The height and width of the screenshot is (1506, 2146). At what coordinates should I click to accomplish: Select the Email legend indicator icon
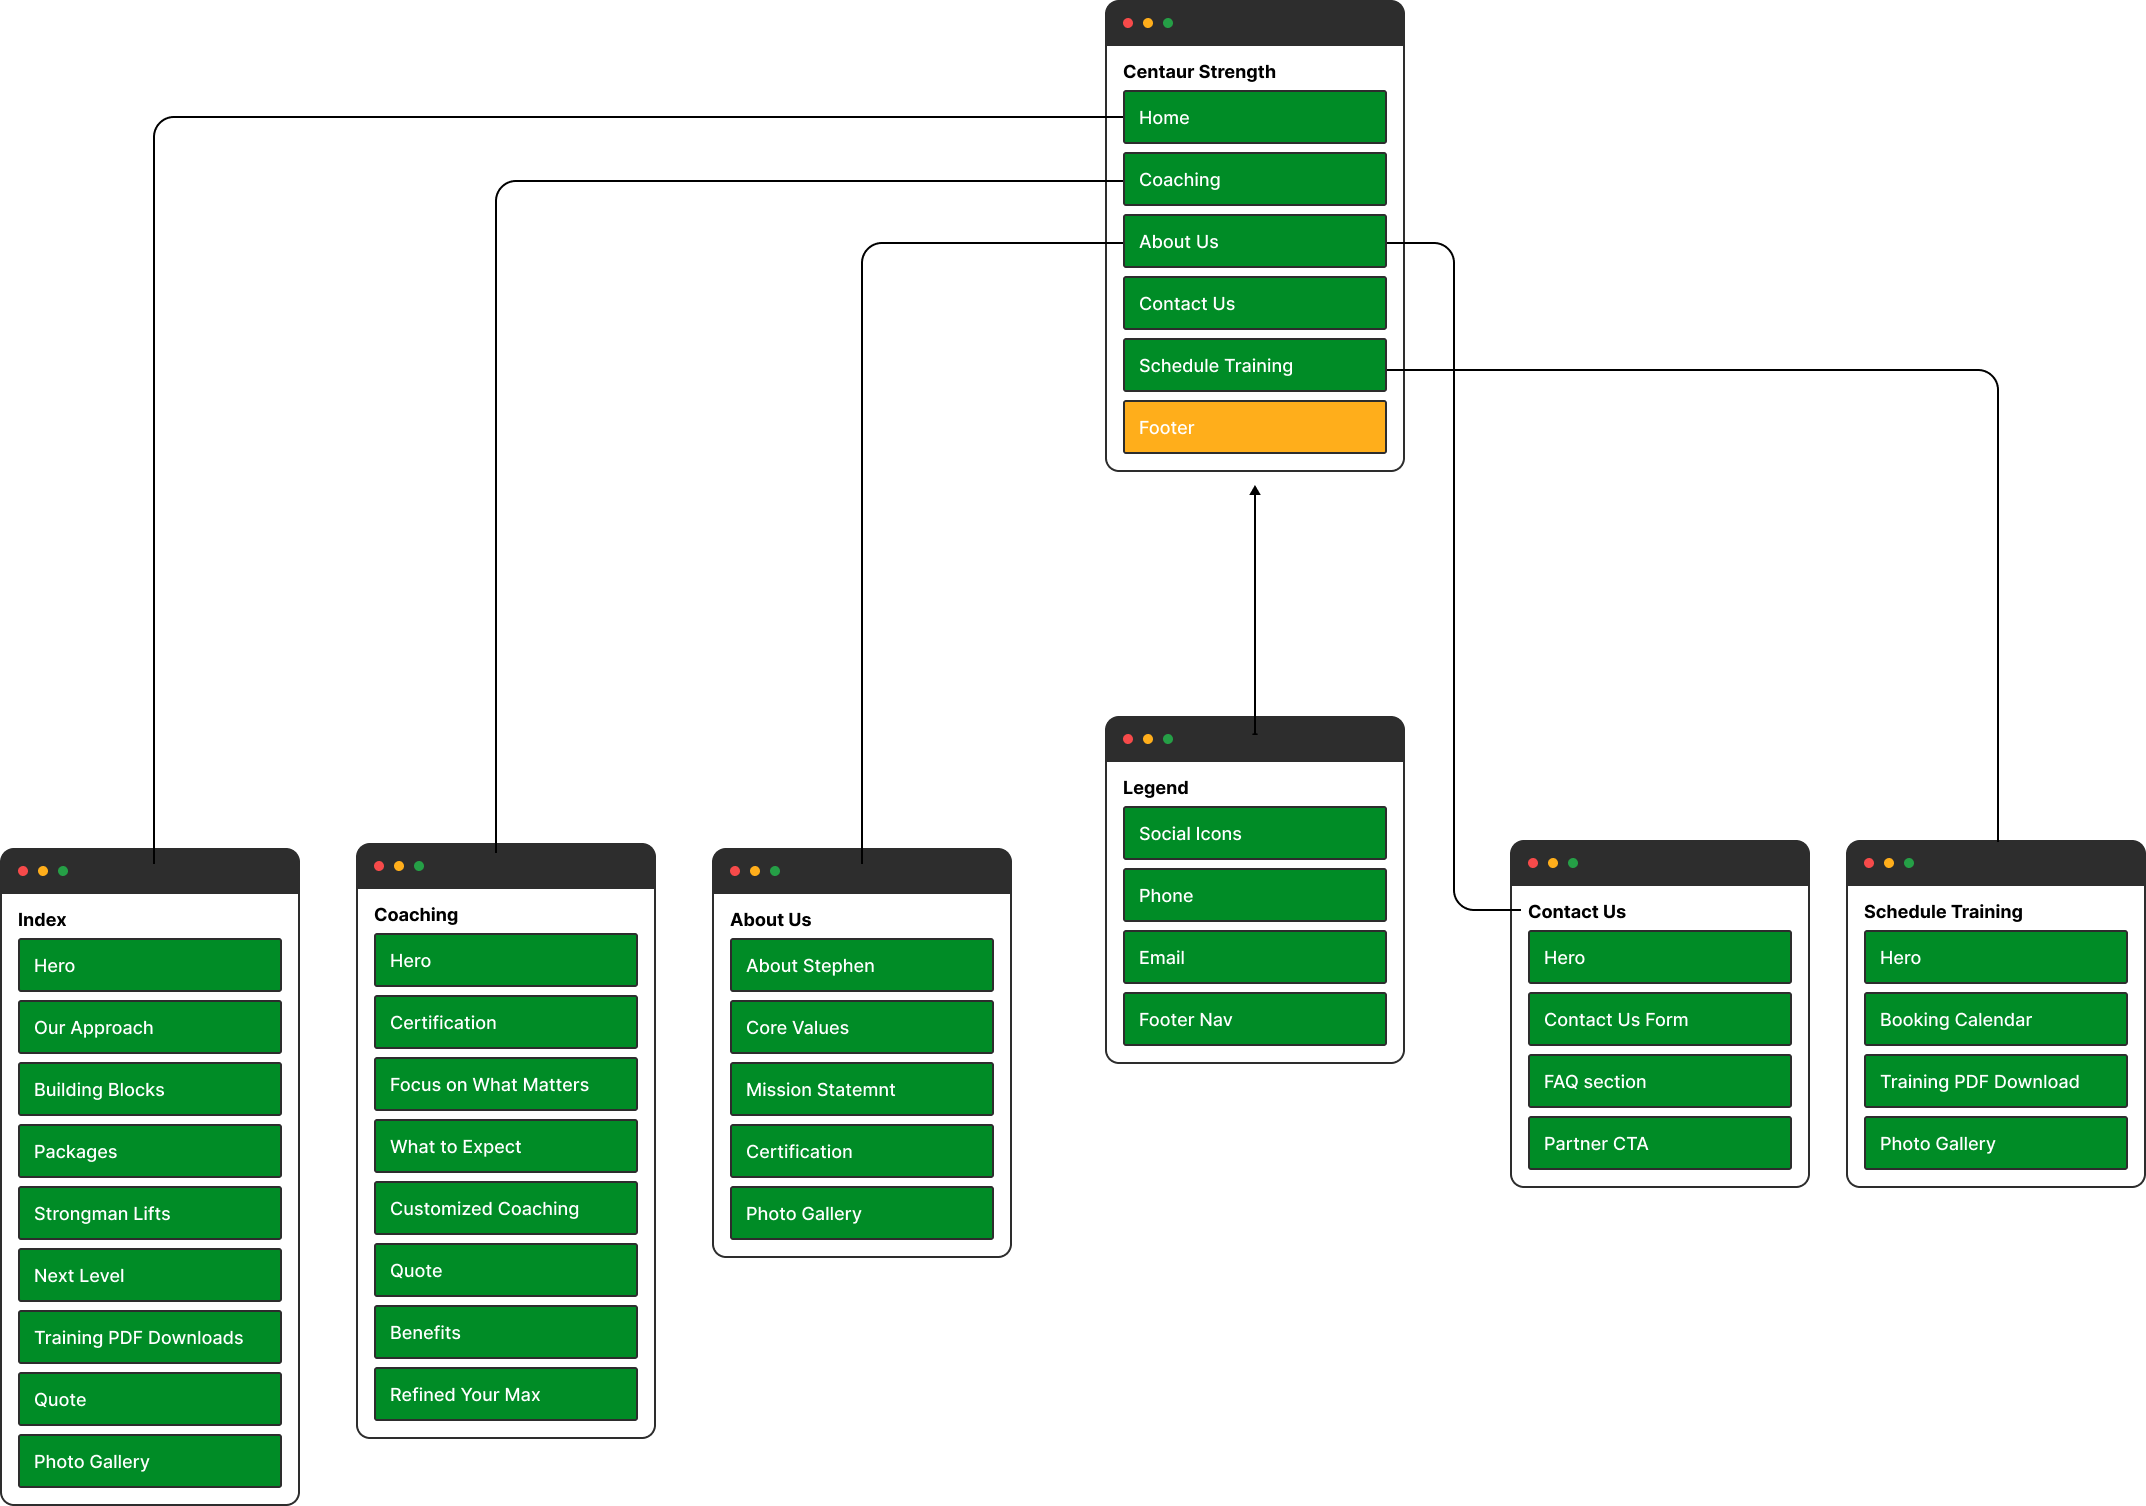point(1254,958)
